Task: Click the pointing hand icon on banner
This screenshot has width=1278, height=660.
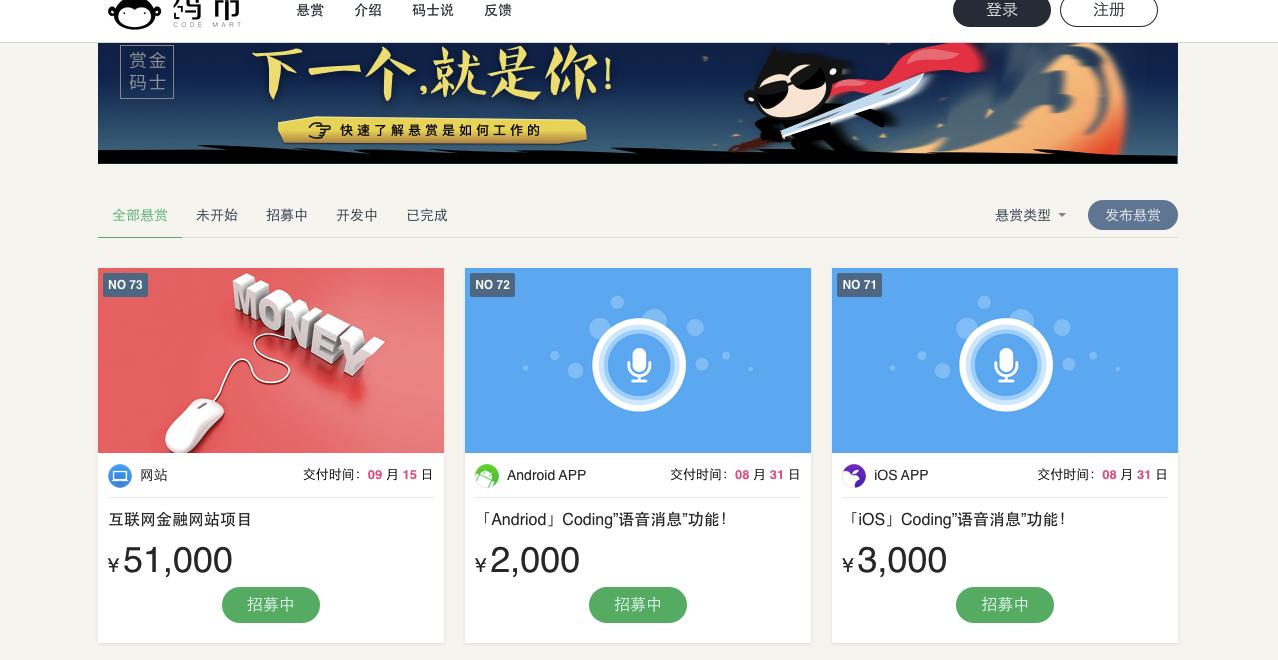Action: (x=320, y=130)
